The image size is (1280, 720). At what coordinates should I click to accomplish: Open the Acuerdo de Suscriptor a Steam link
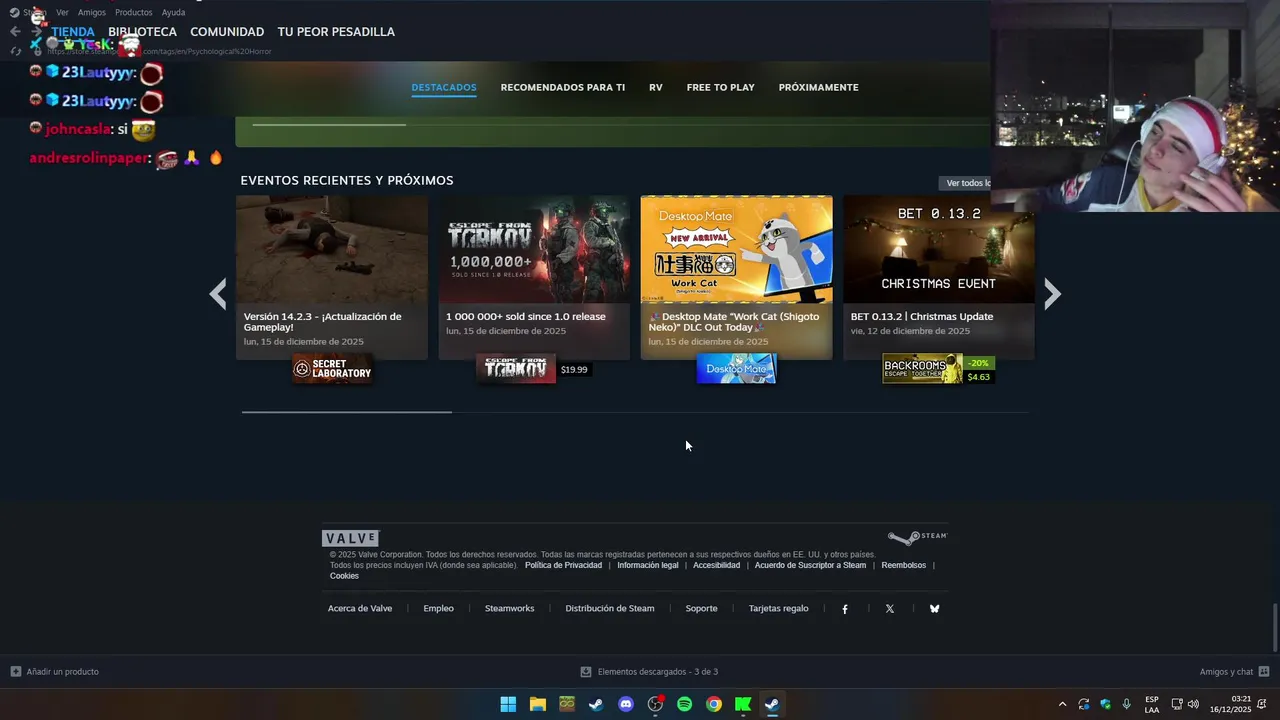[811, 565]
